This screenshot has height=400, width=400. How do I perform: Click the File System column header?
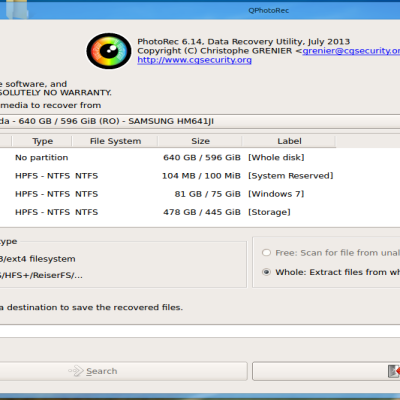[115, 141]
